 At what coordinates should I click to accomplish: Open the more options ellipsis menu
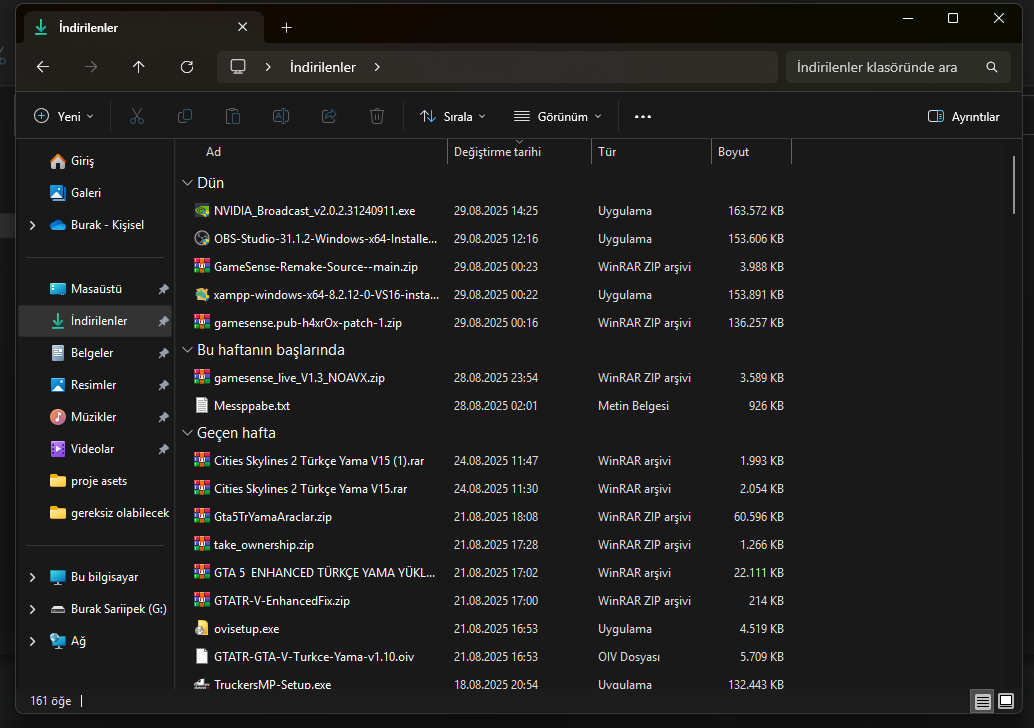tap(643, 116)
